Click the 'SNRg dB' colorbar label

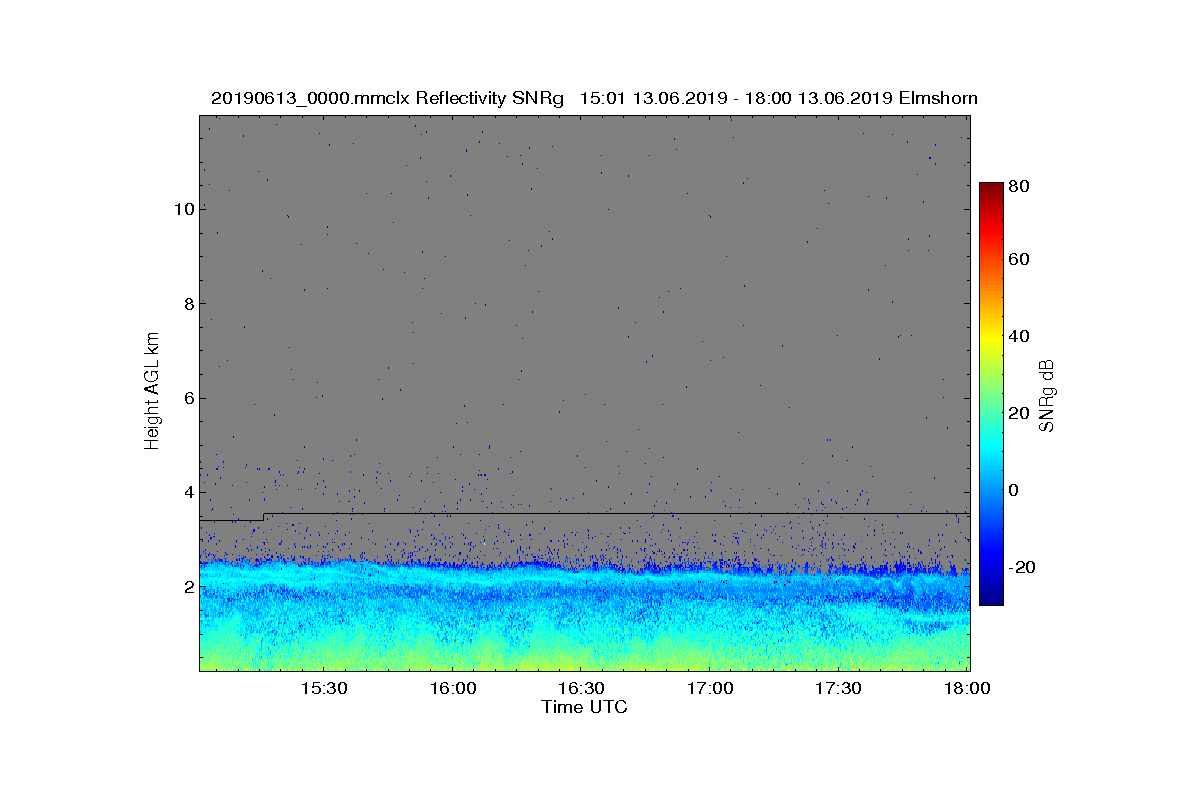click(x=1047, y=395)
